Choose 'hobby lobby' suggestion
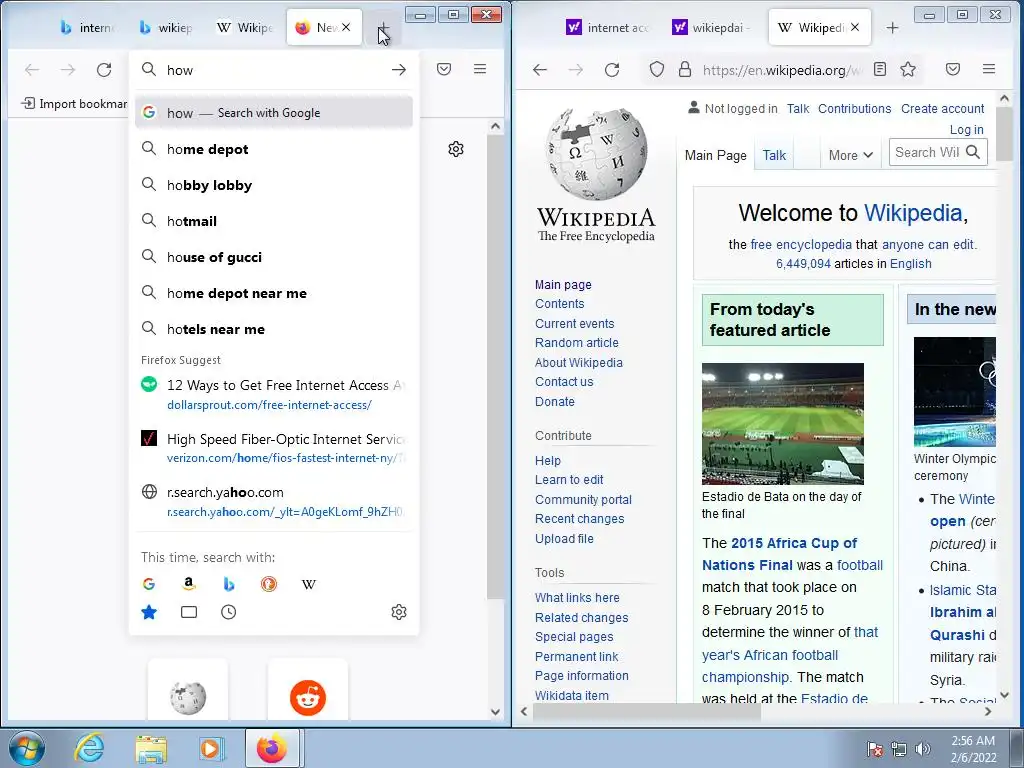Screen dimensions: 1024x768 (274, 185)
